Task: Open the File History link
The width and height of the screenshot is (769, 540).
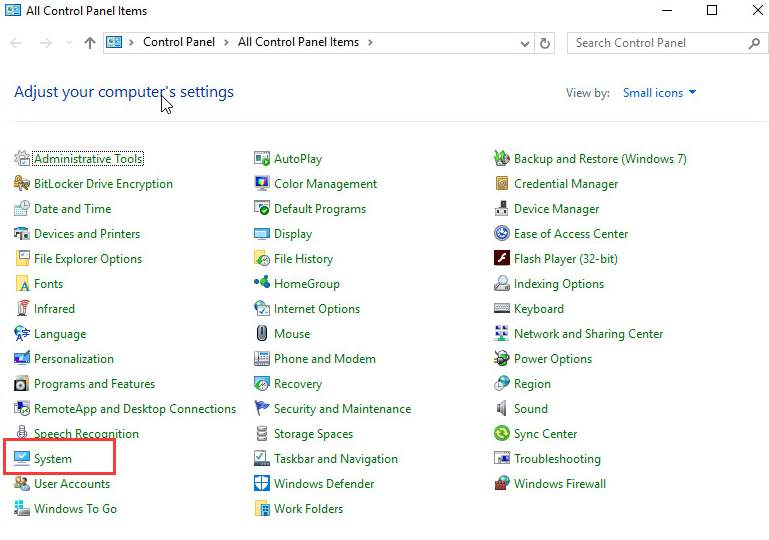Action: pos(303,259)
